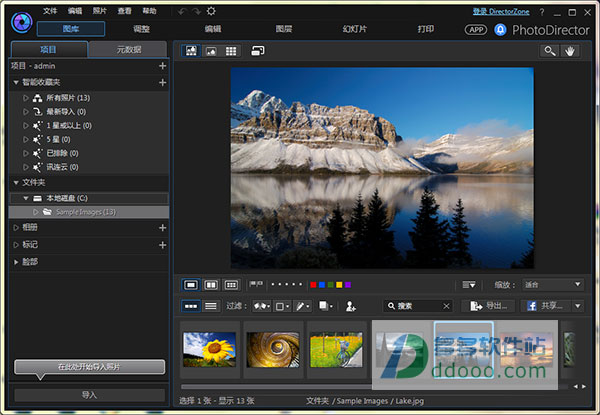Select compare two photos layout
Viewport: 600px width, 415px height.
tap(211, 285)
